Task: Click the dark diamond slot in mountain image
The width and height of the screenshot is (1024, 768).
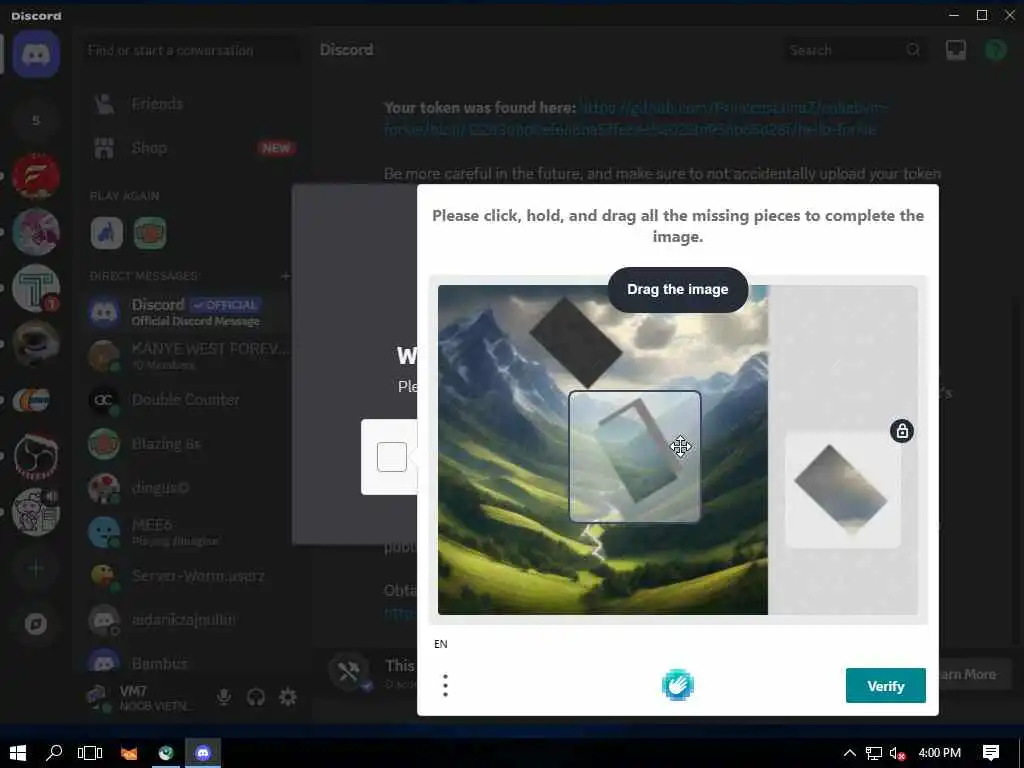Action: 575,343
